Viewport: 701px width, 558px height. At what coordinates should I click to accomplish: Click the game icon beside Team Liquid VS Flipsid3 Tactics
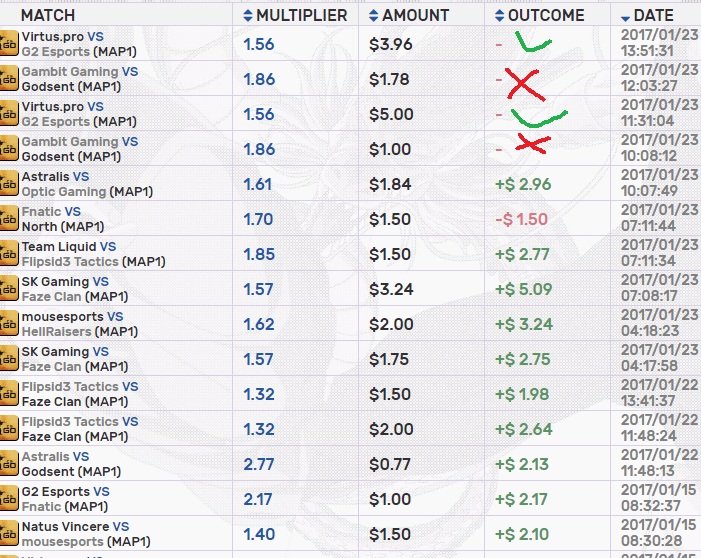(x=8, y=254)
